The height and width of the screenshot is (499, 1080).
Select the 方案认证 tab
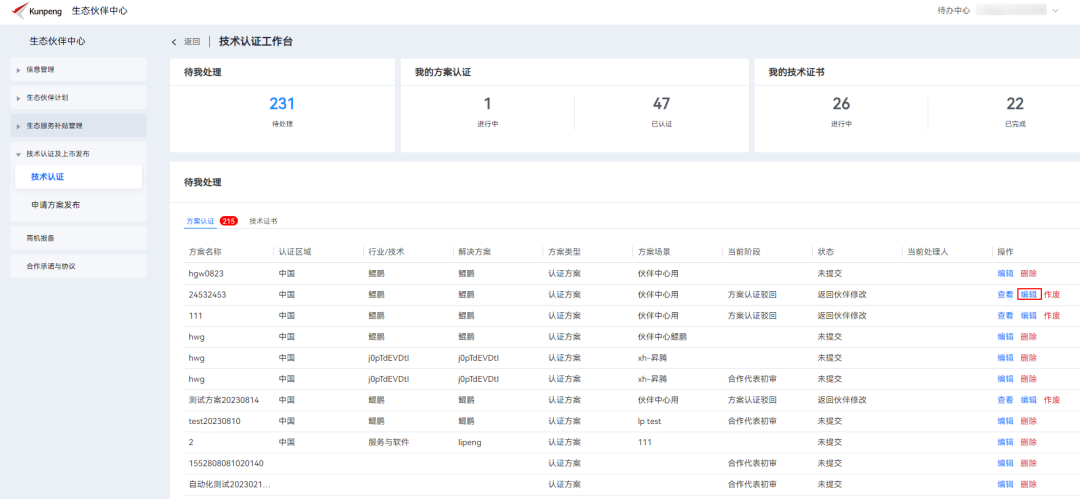coord(200,221)
